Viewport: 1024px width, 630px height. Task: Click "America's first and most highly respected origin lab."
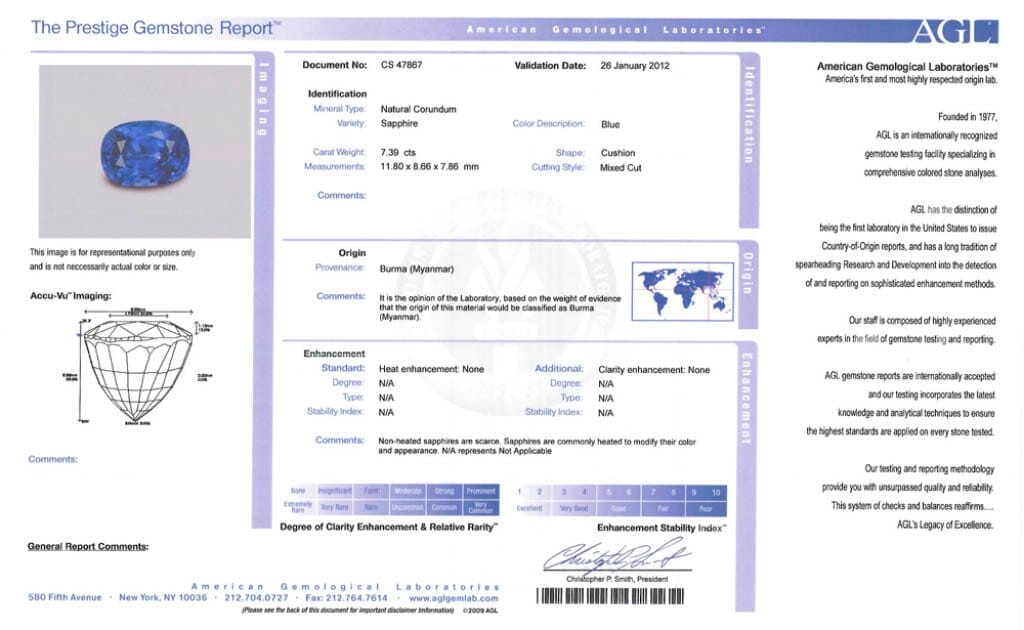(911, 80)
